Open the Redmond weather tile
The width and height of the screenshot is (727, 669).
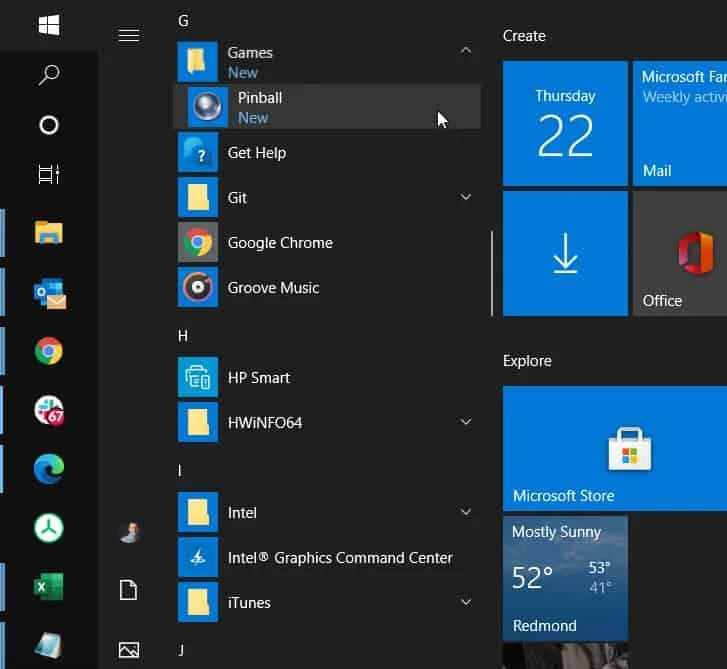point(565,579)
